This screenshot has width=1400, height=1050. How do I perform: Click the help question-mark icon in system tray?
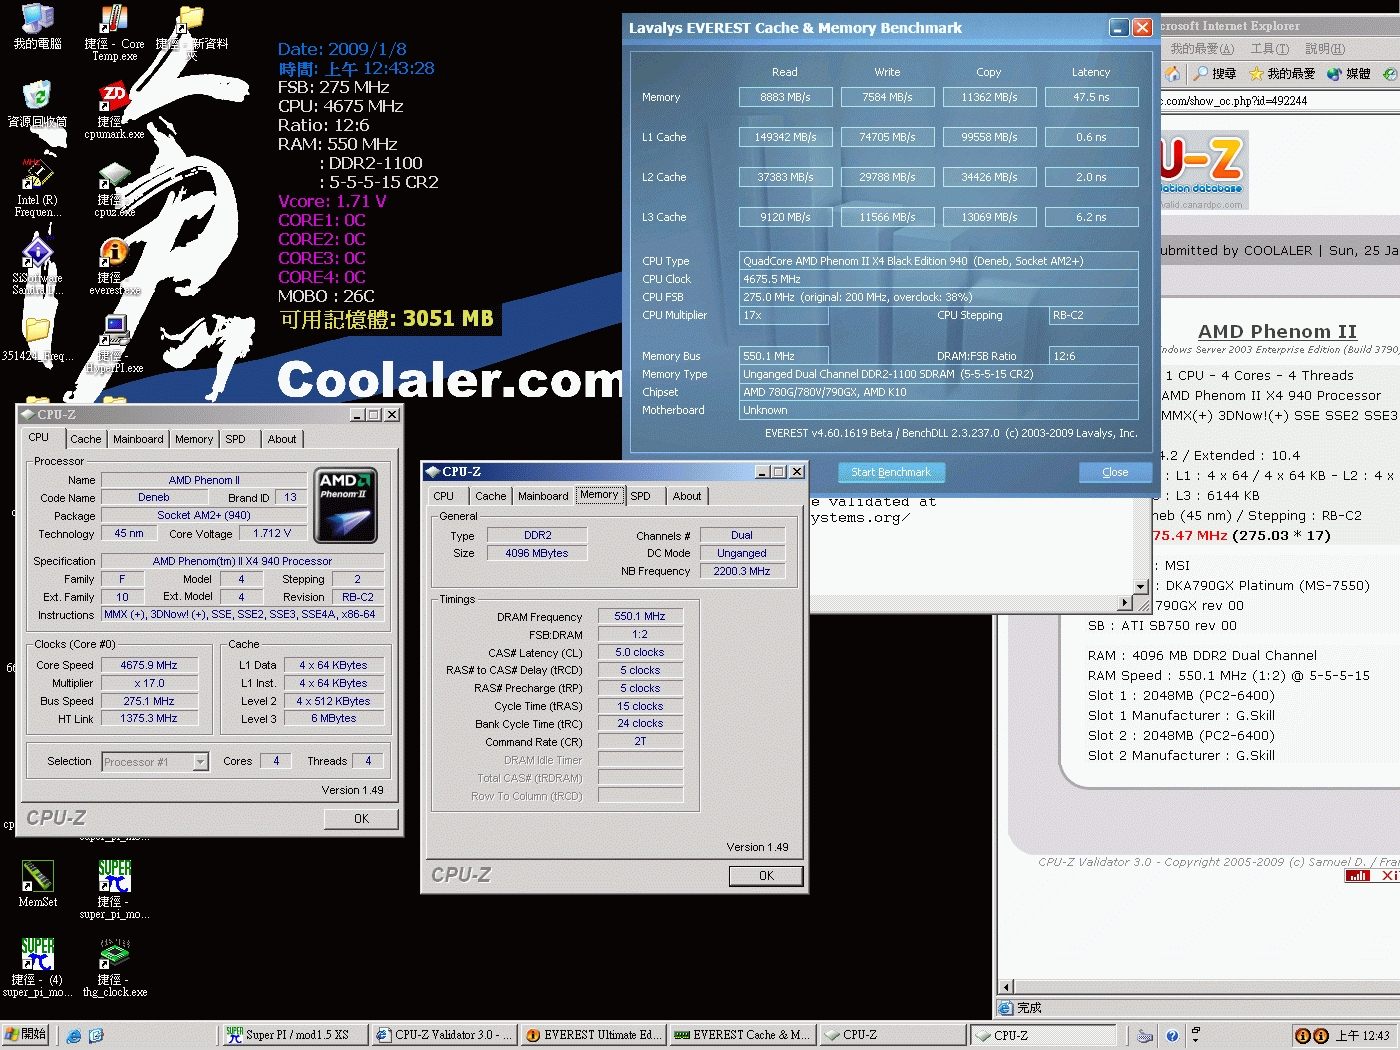[1172, 1036]
